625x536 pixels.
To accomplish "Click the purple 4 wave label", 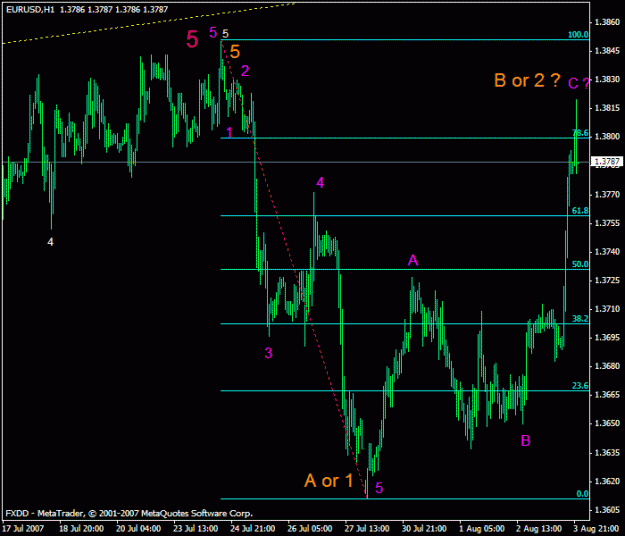I will [320, 183].
